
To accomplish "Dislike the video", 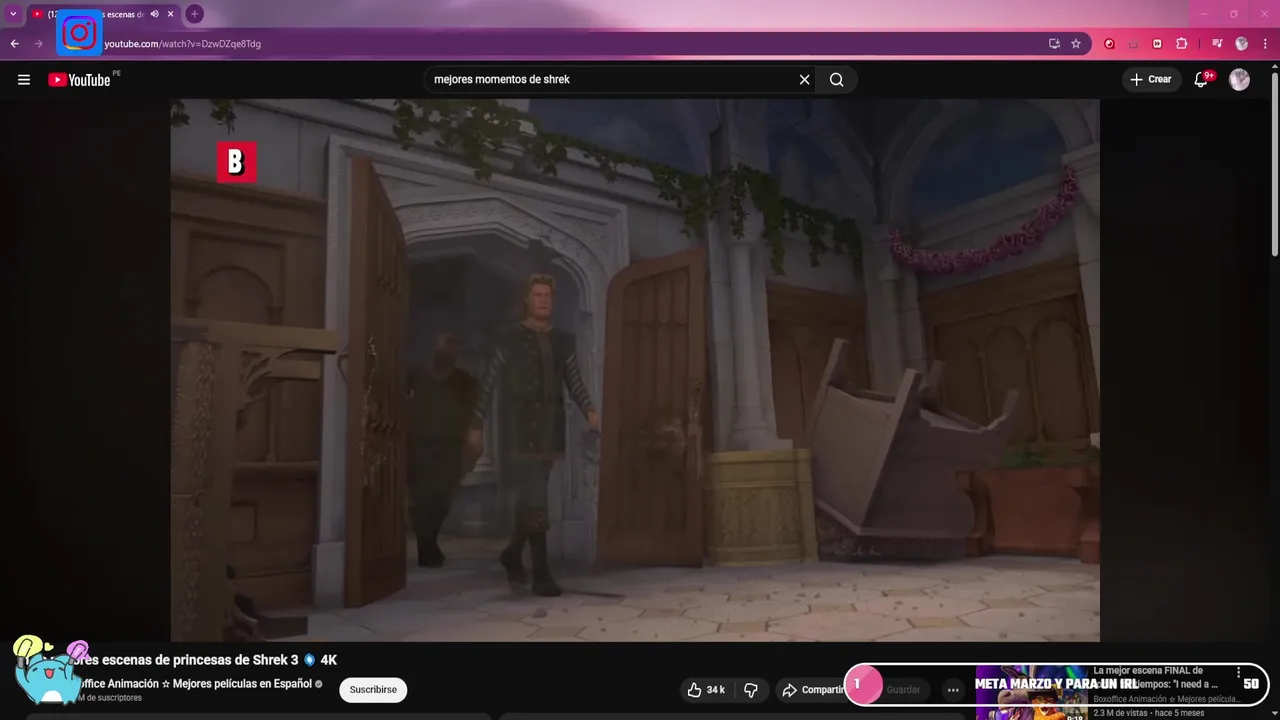I will coord(751,690).
